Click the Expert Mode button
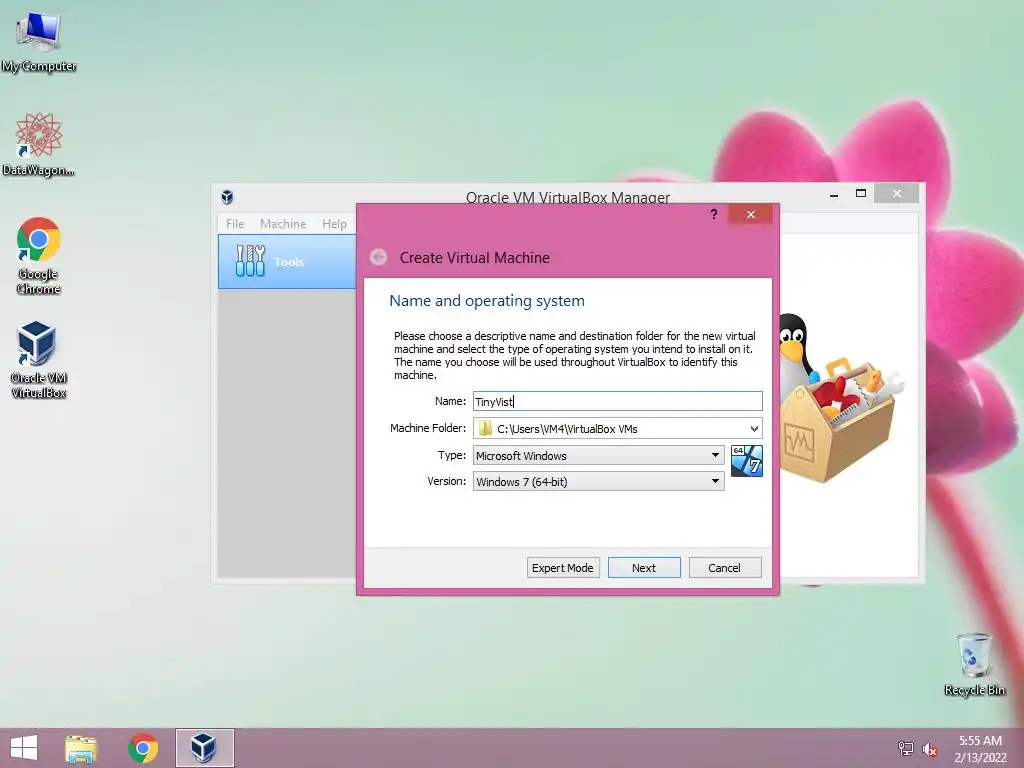The width and height of the screenshot is (1024, 768). [x=562, y=568]
